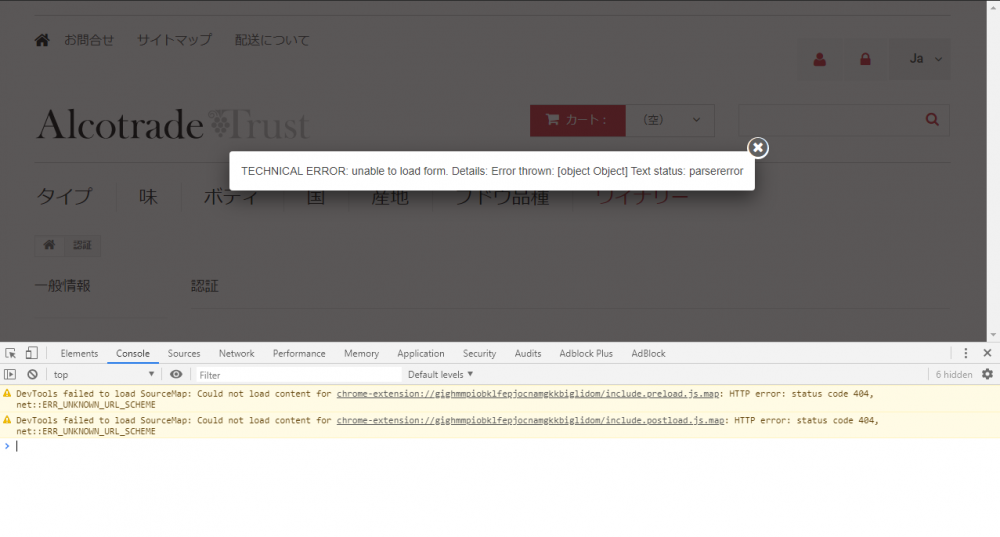Image resolution: width=1000 pixels, height=537 pixels.
Task: Open the お問合せ contact link
Action: 89,40
